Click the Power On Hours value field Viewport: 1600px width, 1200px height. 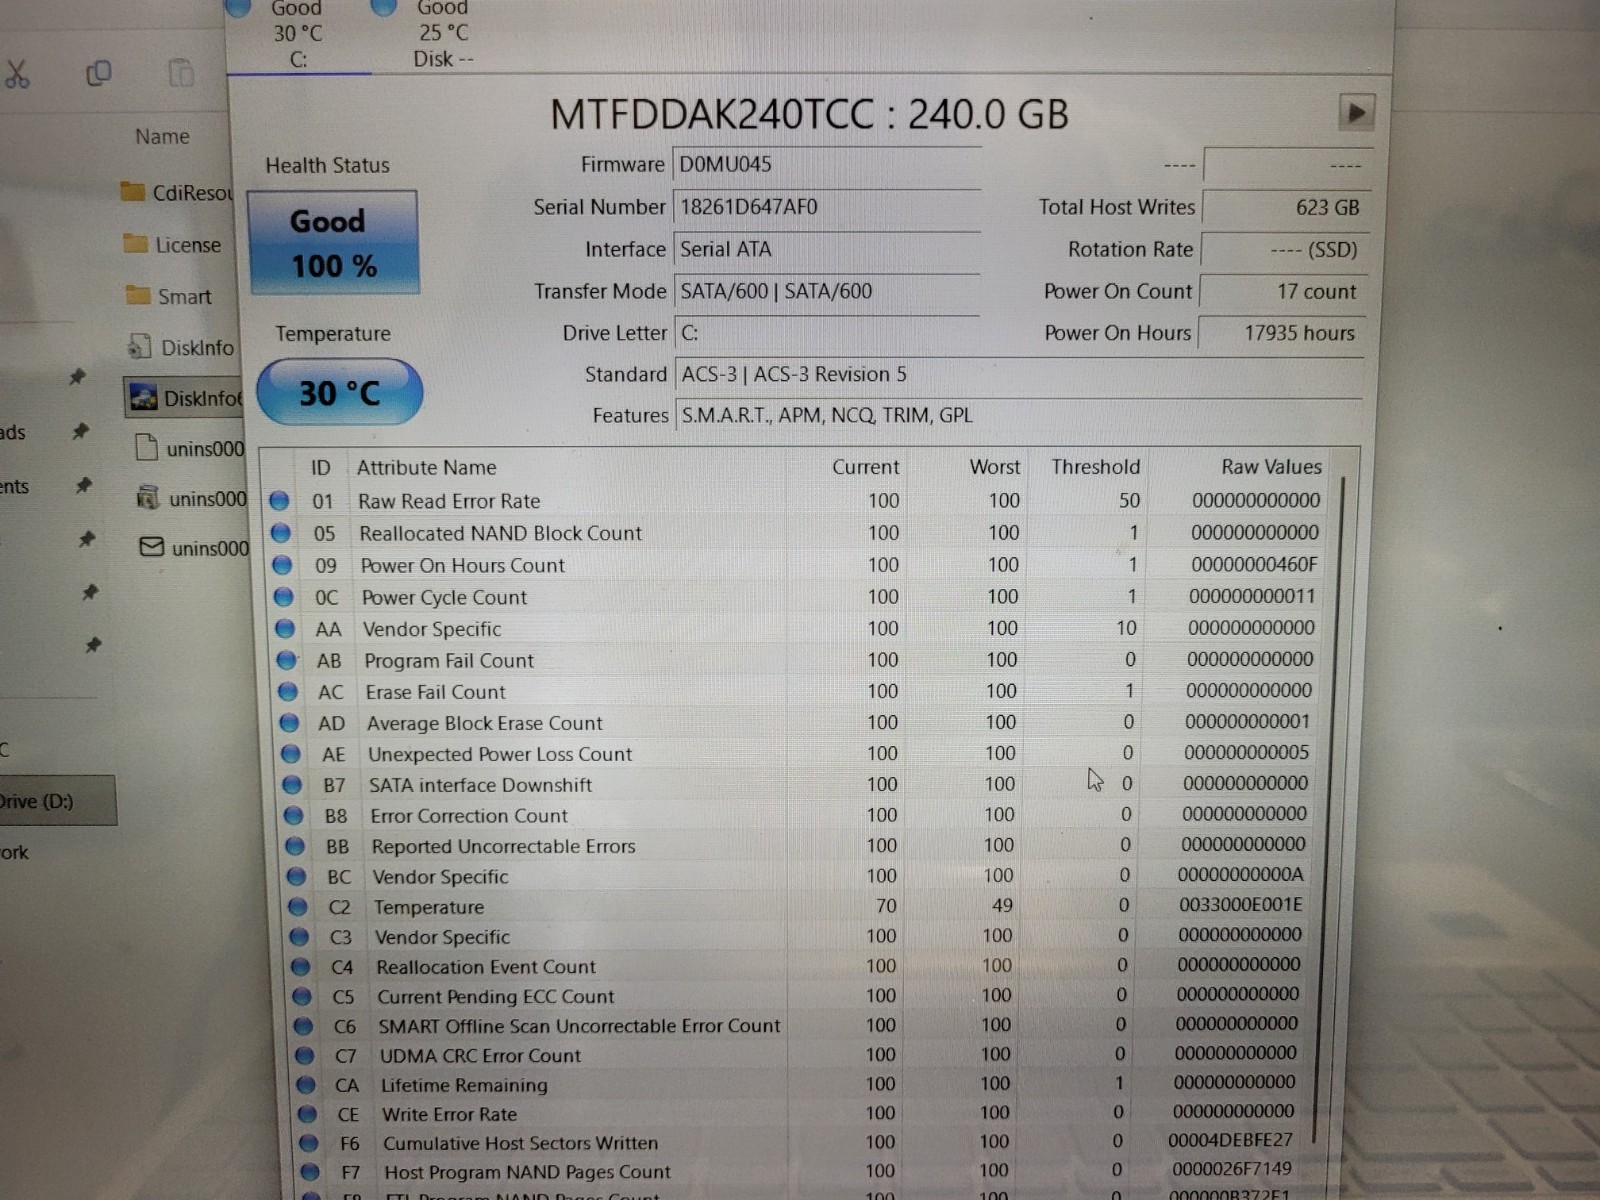pyautogui.click(x=1282, y=333)
